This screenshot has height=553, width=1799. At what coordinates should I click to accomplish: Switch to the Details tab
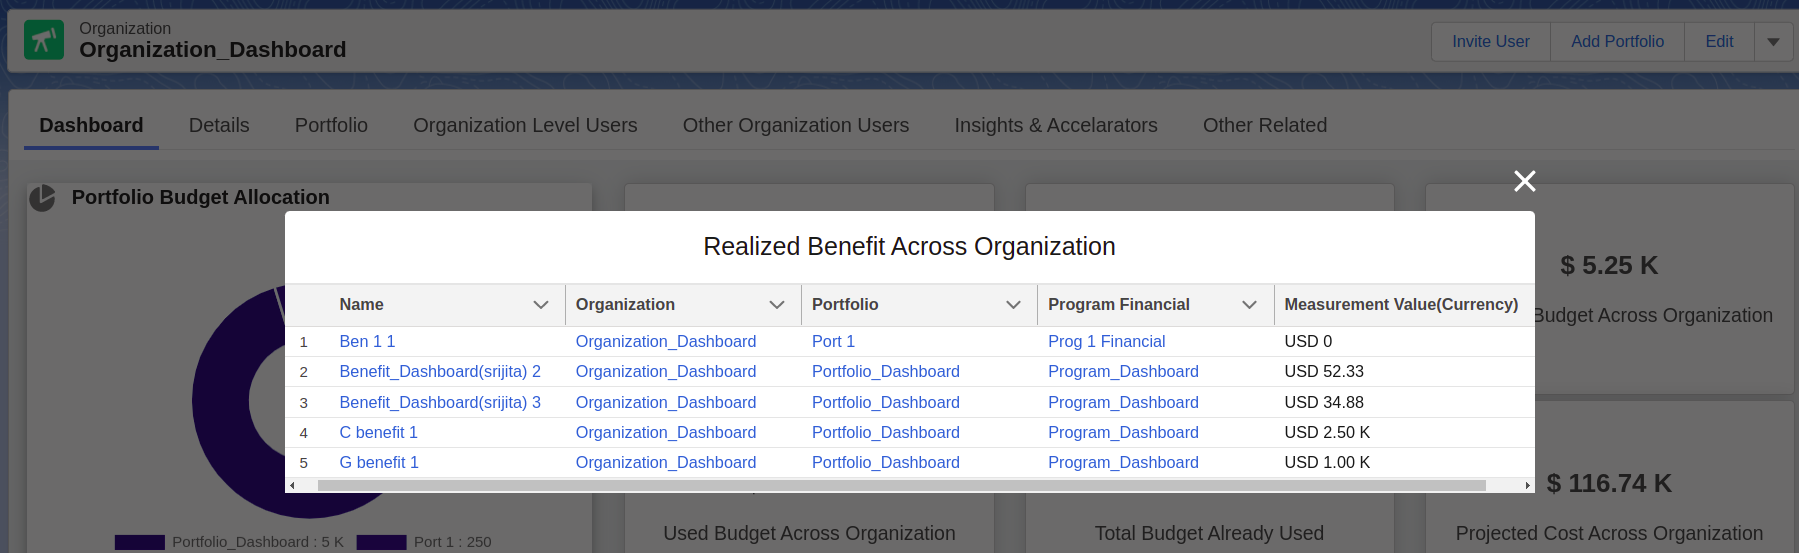[219, 125]
